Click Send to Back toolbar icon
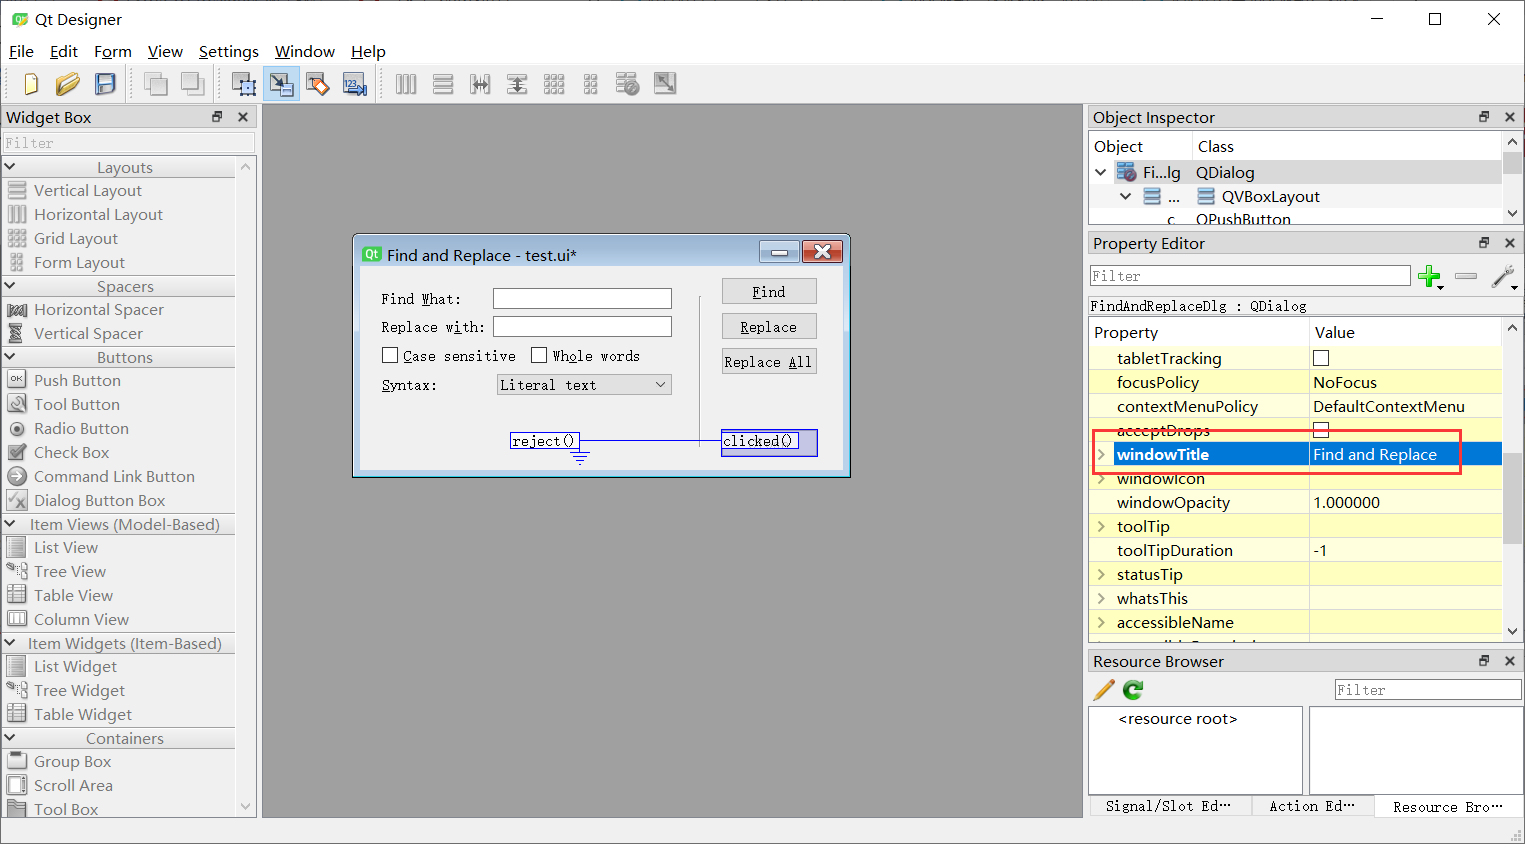Image resolution: width=1525 pixels, height=844 pixels. [156, 84]
